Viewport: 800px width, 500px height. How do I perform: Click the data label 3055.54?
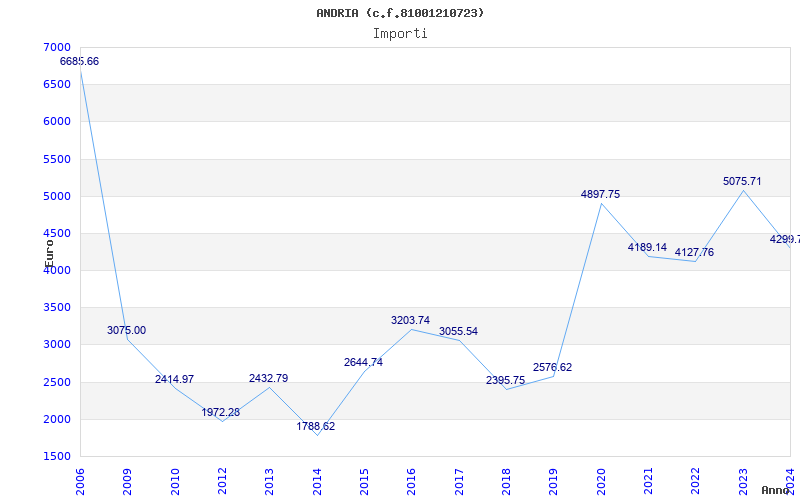[x=458, y=331]
